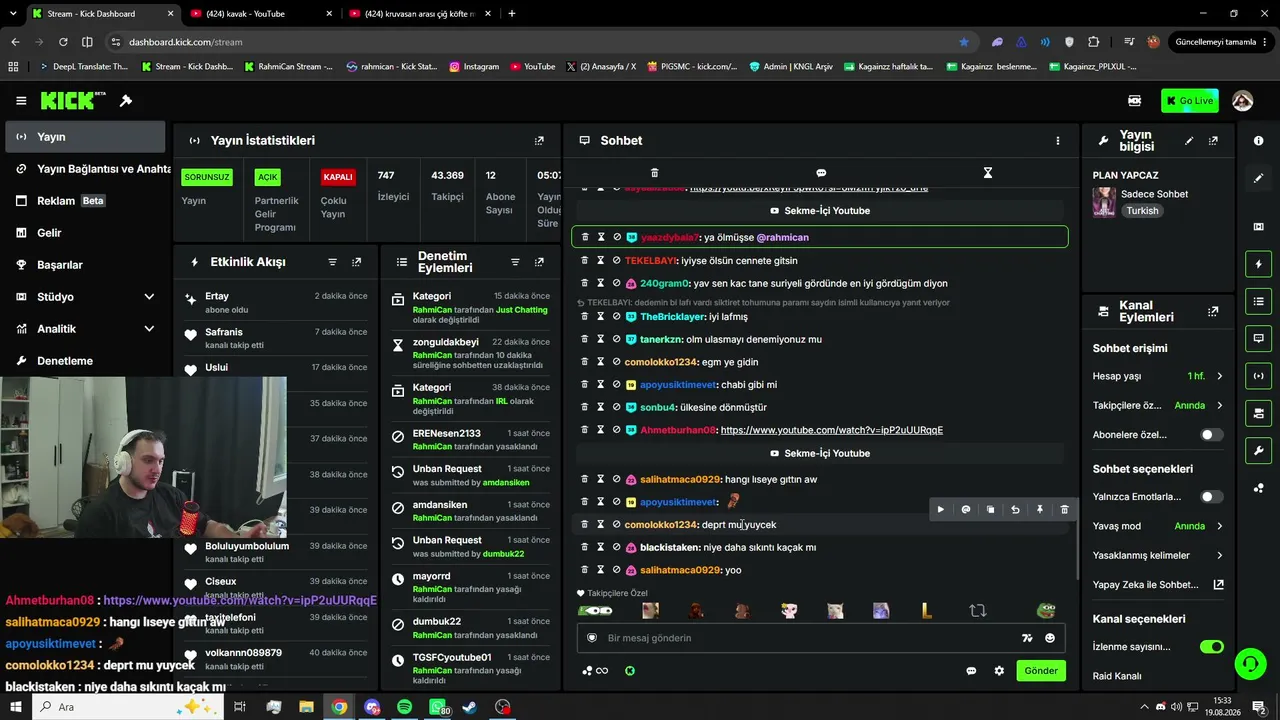Screen dimensions: 1280x720
Task: Click the browser address bar
Action: coord(540,42)
